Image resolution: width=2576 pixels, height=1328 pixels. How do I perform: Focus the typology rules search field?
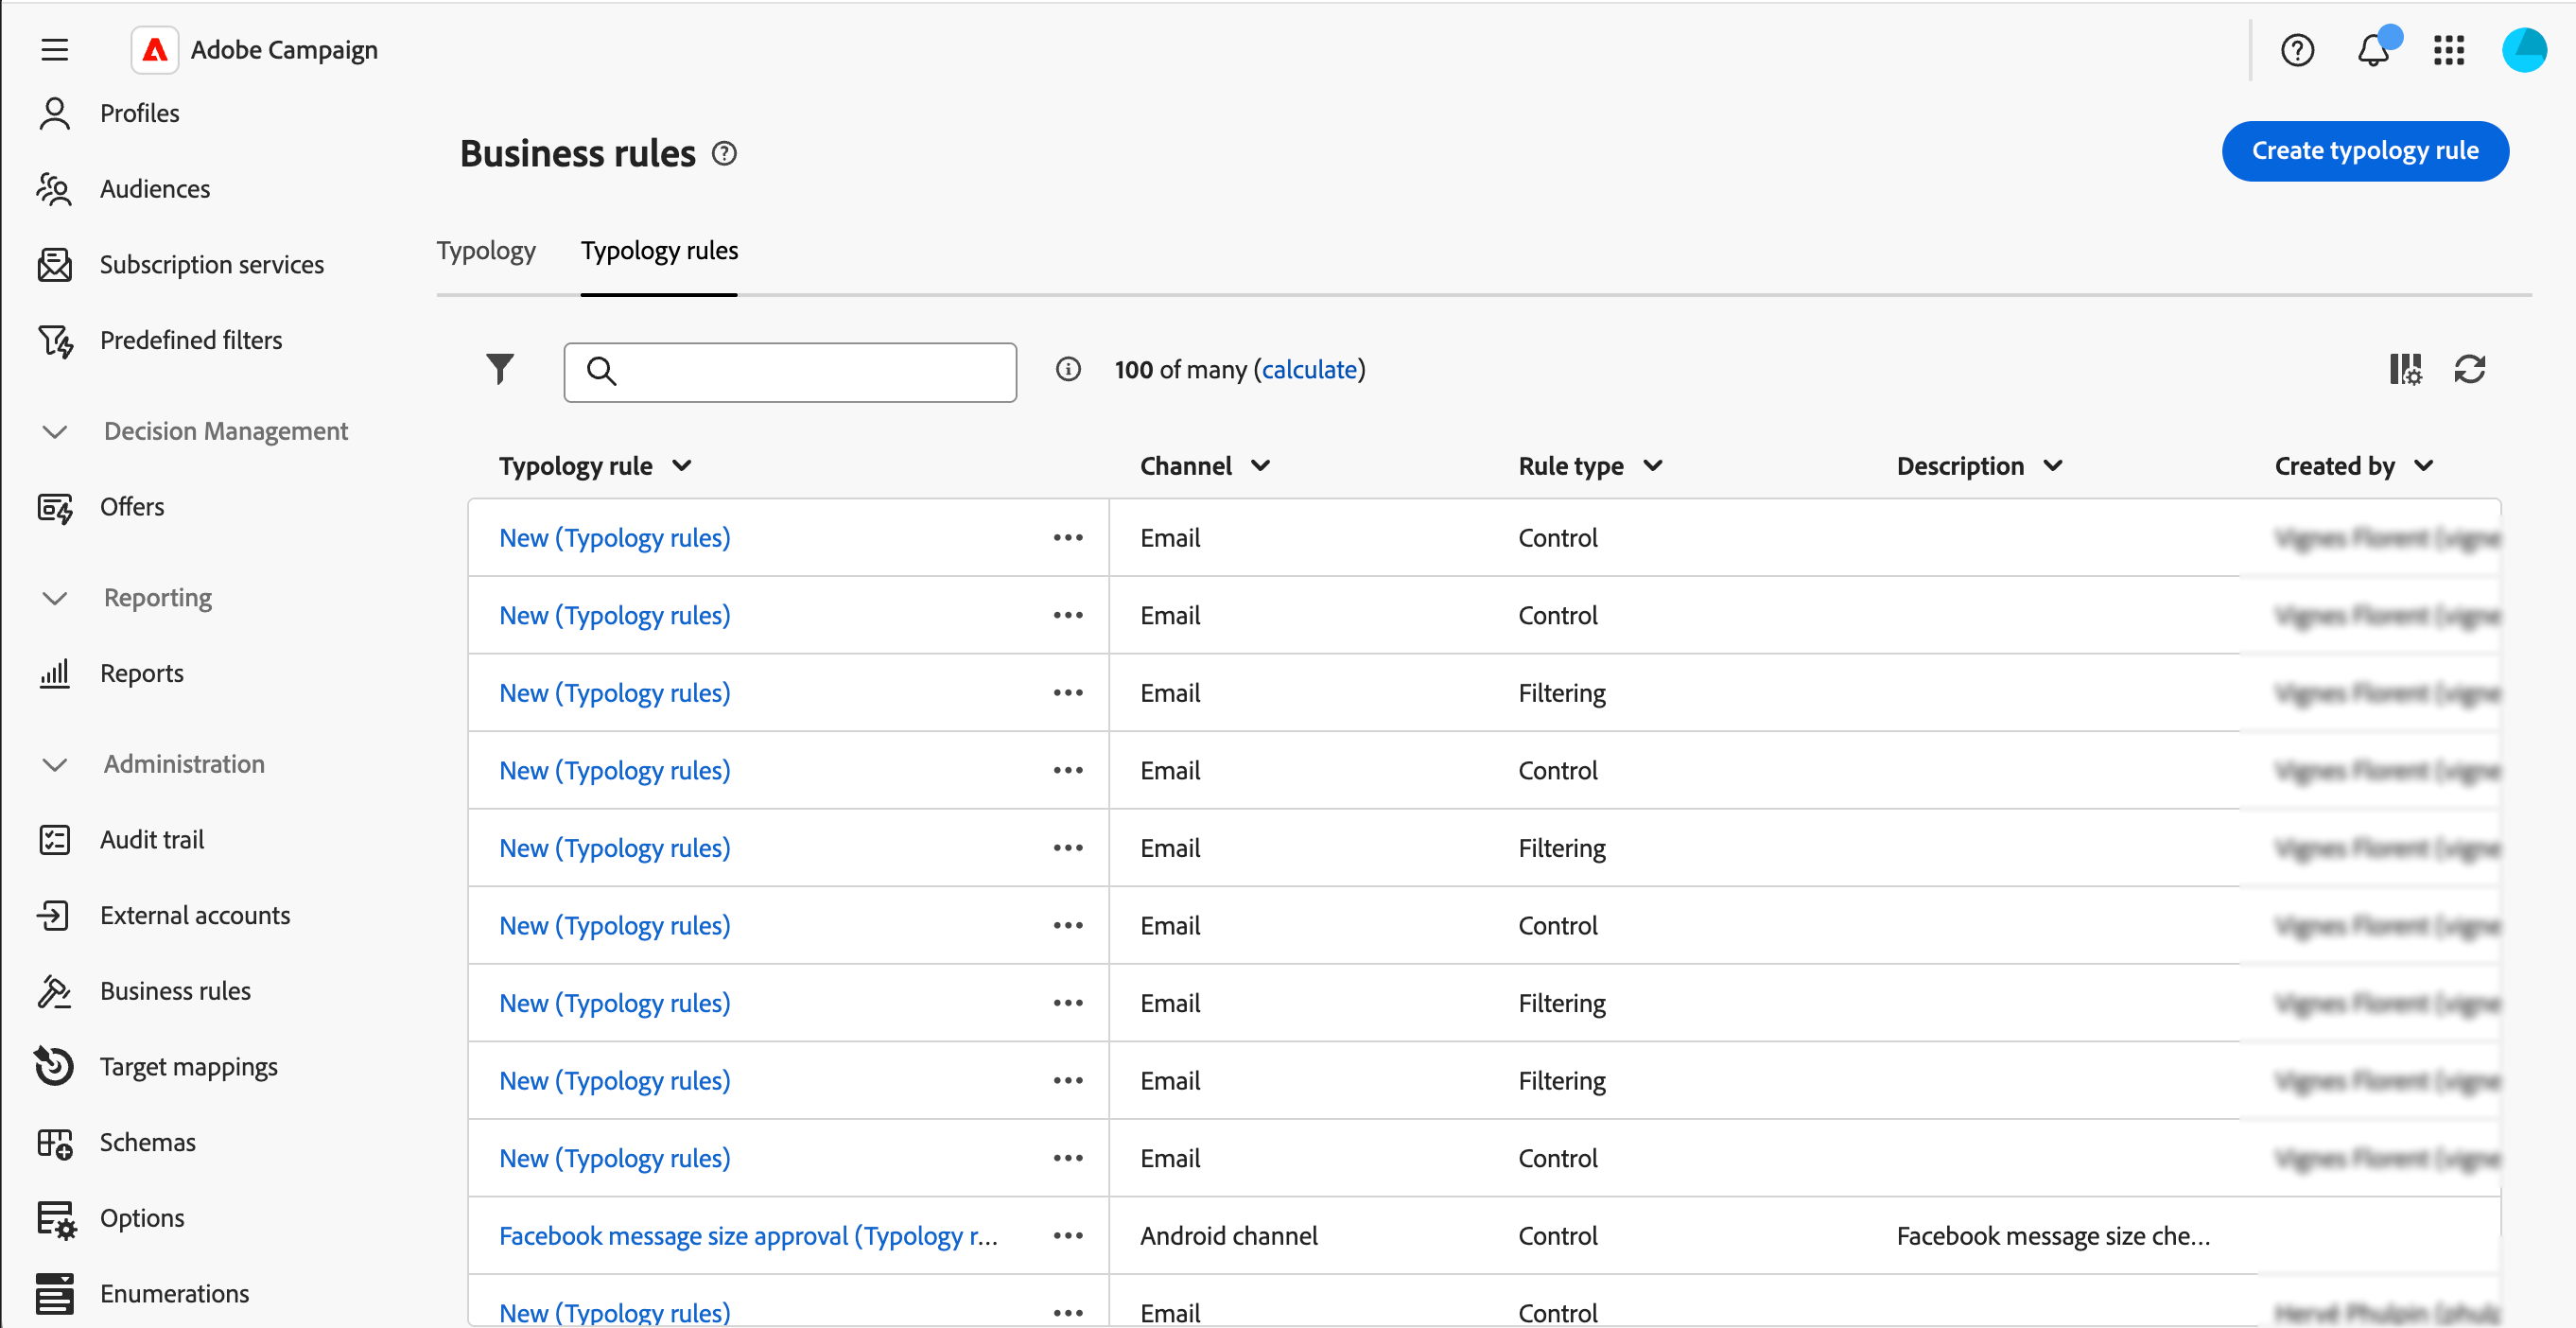tap(810, 372)
